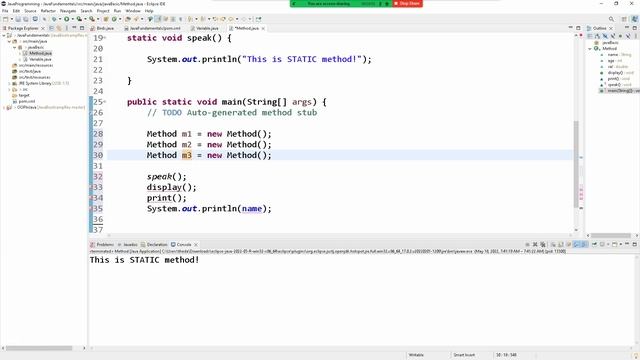Toggle Hide Fields in Outline toolbar
The height and width of the screenshot is (360, 640).
[x=605, y=36]
